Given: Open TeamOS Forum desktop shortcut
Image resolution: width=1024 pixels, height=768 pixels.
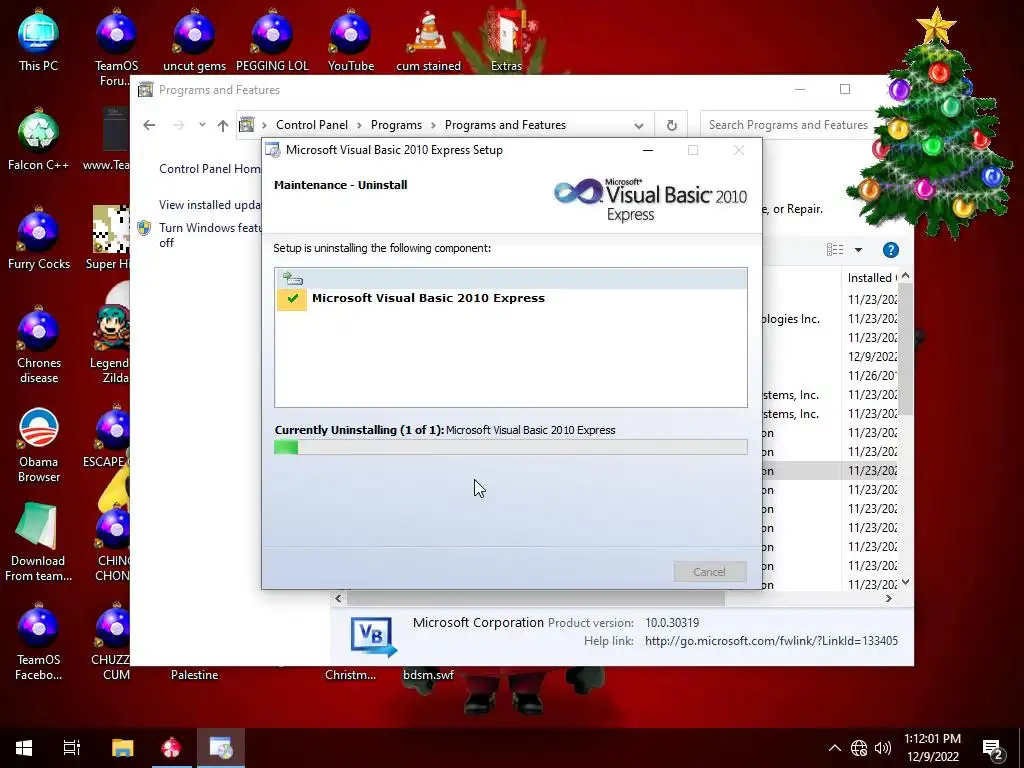Looking at the screenshot, I should coord(116,47).
